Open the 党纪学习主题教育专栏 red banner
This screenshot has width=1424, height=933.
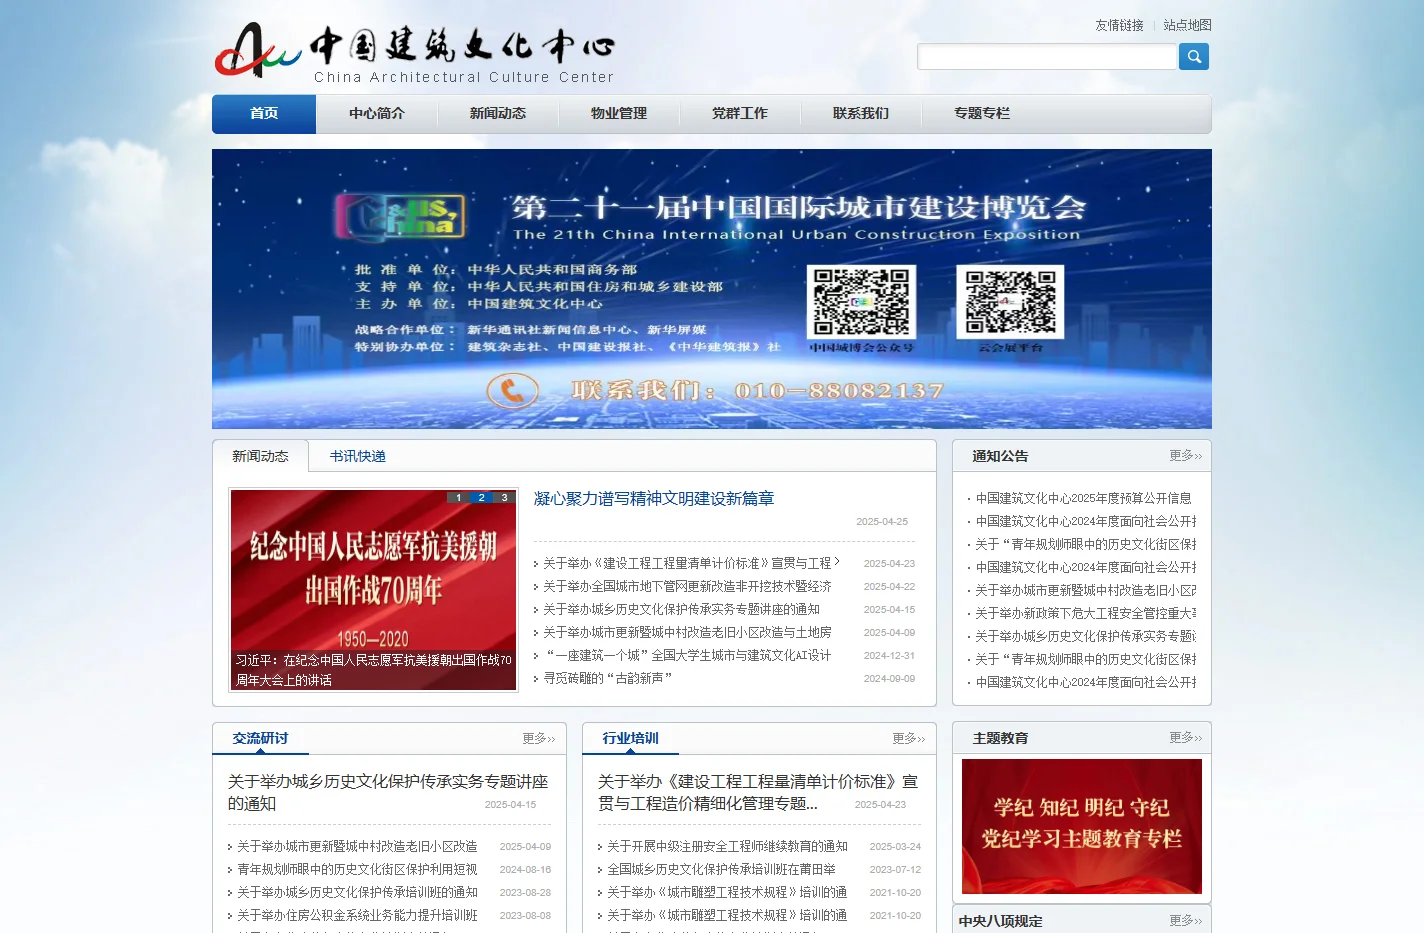pyautogui.click(x=1082, y=826)
